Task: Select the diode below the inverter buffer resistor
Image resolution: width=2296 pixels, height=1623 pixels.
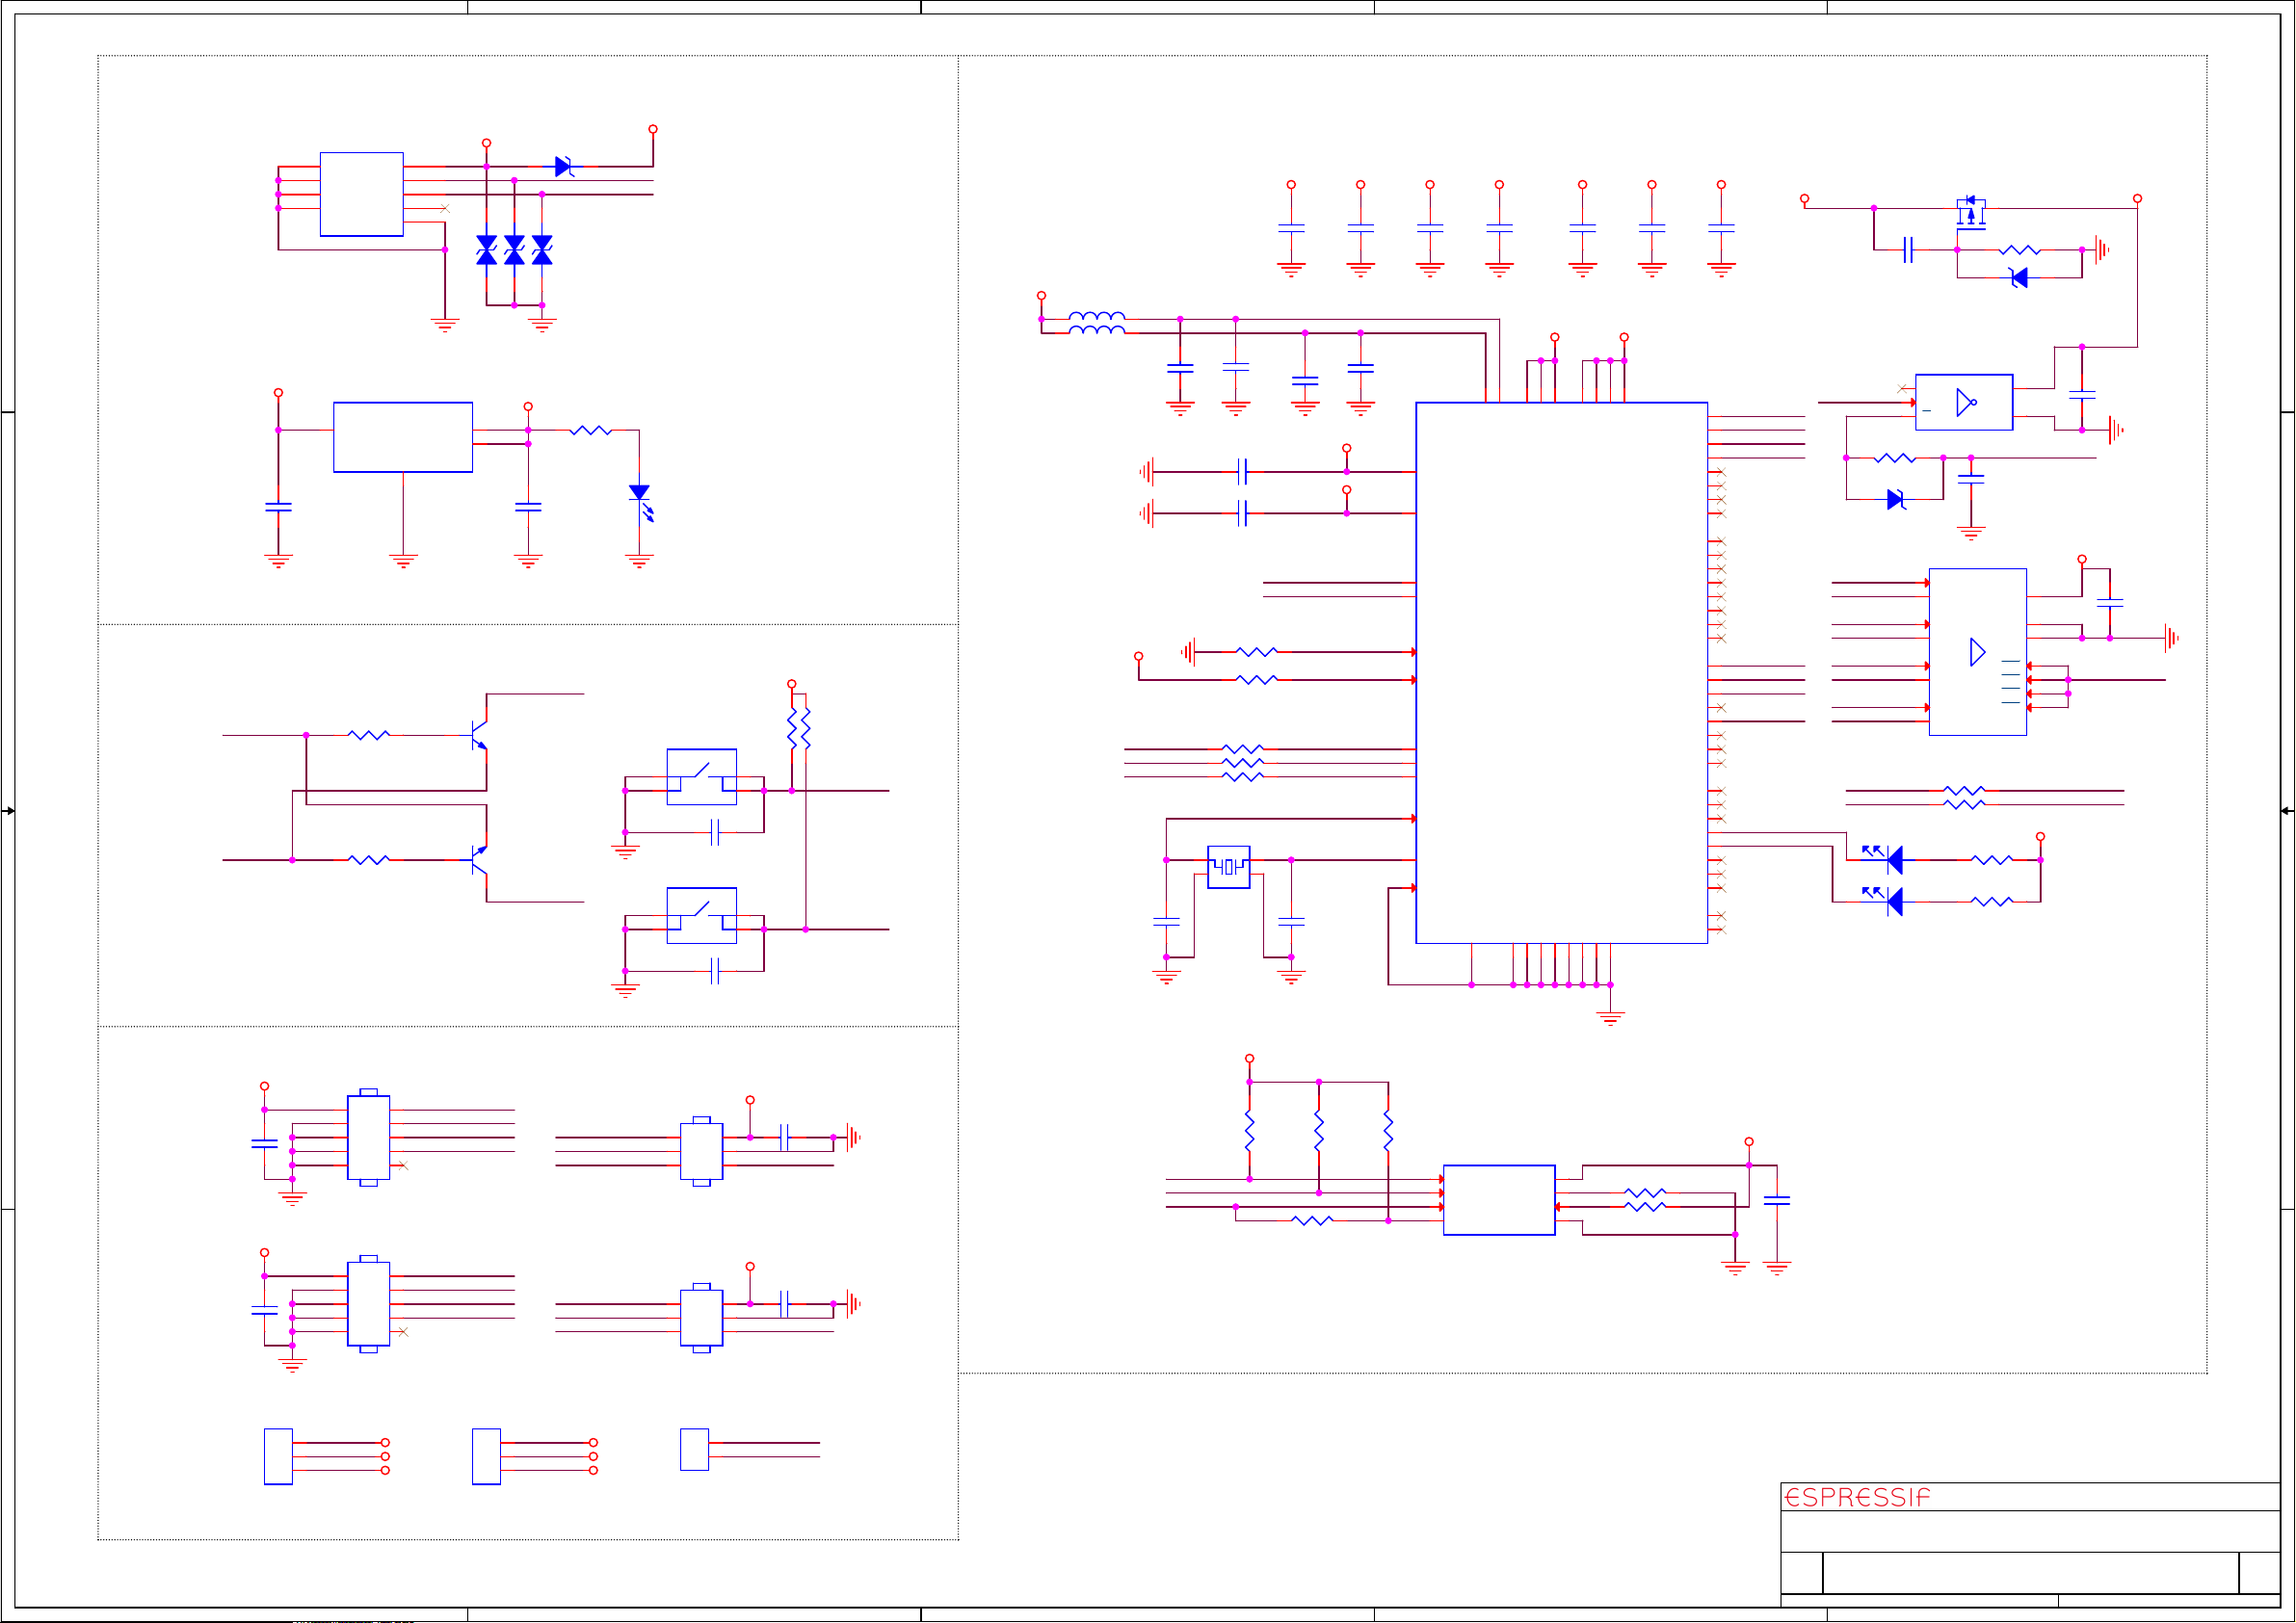Action: coord(1896,500)
